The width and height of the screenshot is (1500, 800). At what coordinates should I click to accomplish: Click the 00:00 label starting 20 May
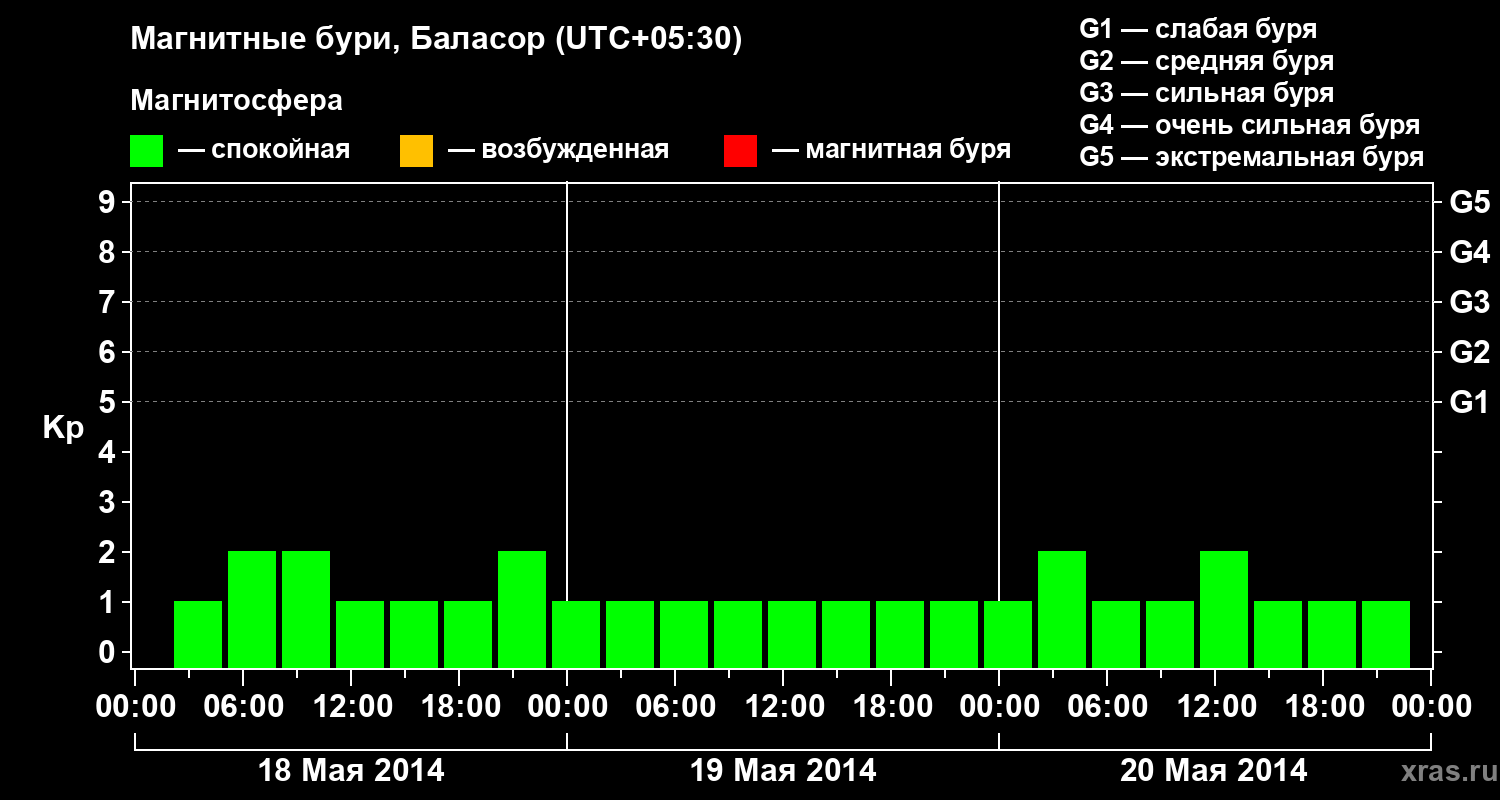(999, 707)
